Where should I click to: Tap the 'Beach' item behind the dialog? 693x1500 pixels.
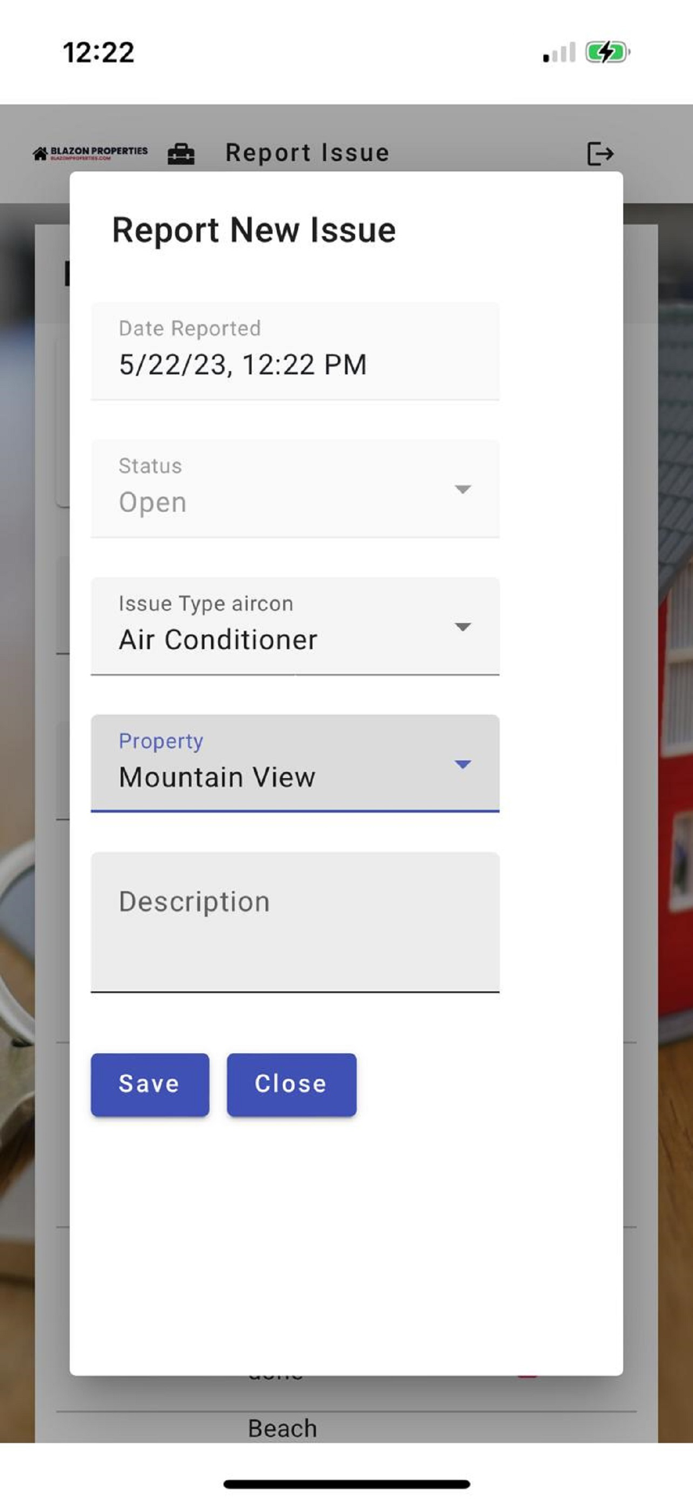click(282, 1428)
